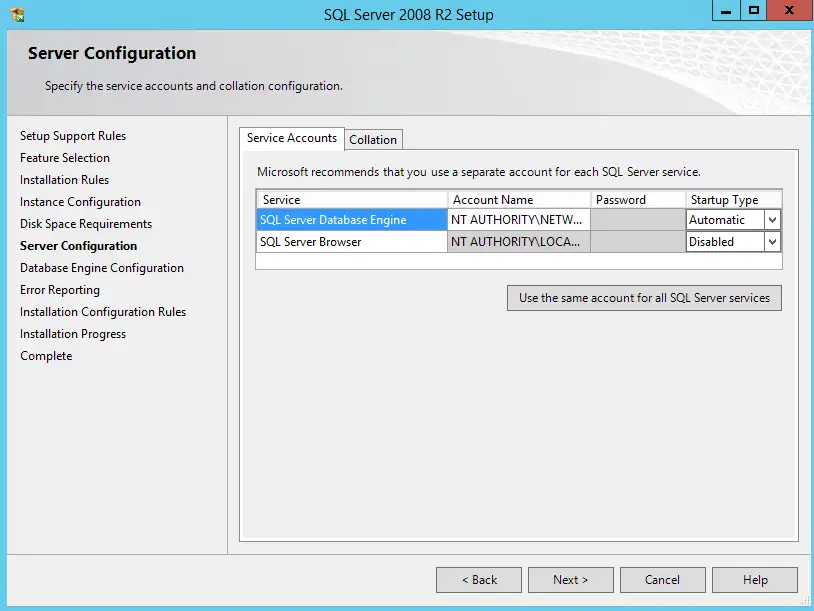Open the Feature Selection step

tap(64, 157)
